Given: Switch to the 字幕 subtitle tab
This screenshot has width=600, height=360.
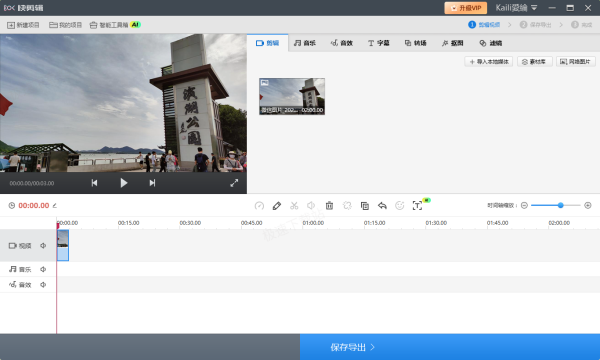Looking at the screenshot, I should (x=378, y=43).
